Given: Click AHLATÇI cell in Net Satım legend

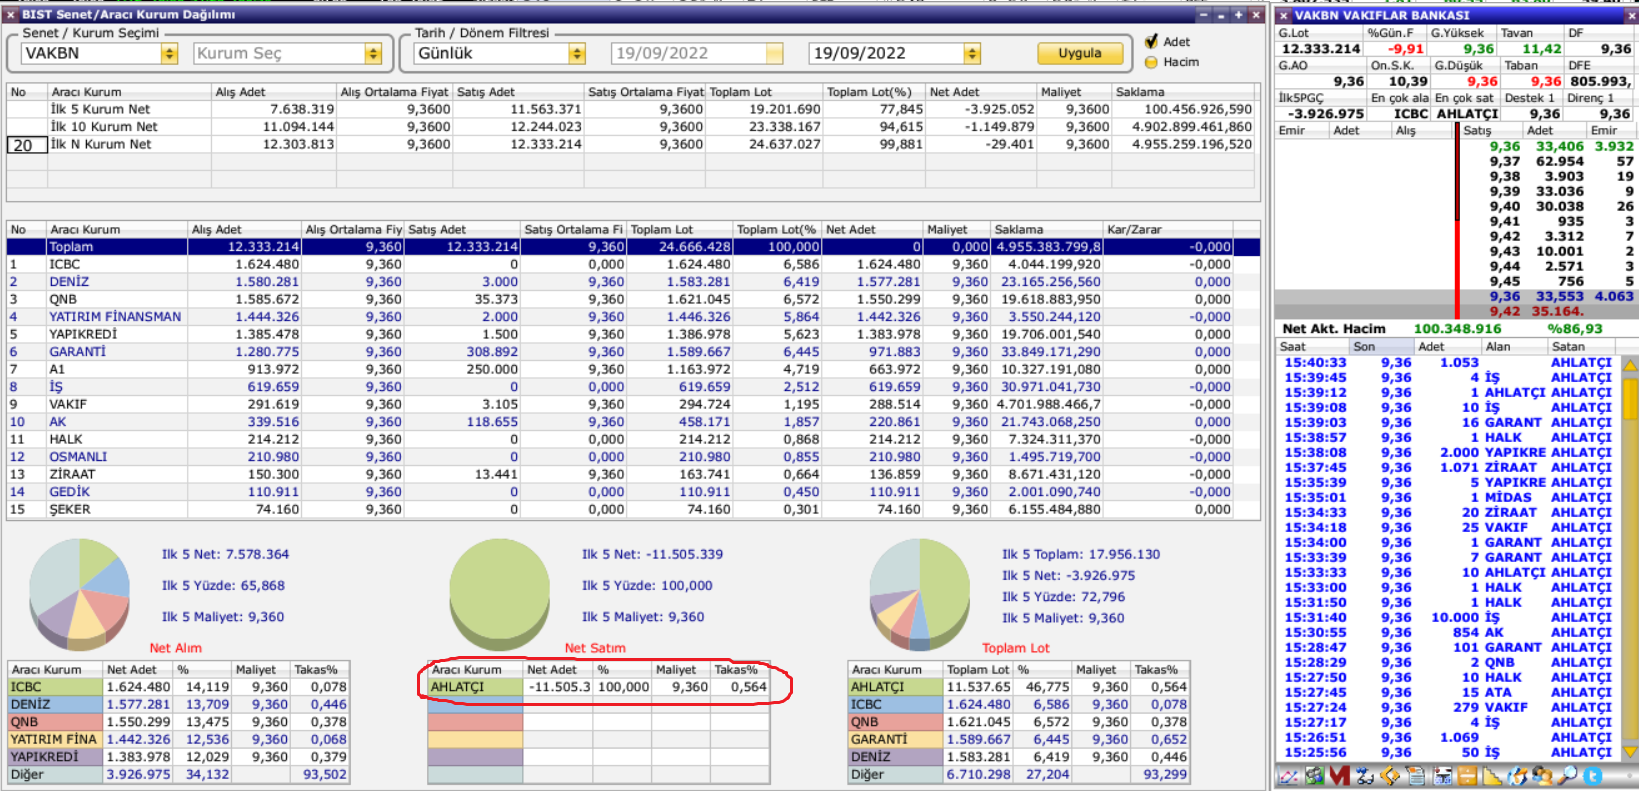Looking at the screenshot, I should pos(475,687).
